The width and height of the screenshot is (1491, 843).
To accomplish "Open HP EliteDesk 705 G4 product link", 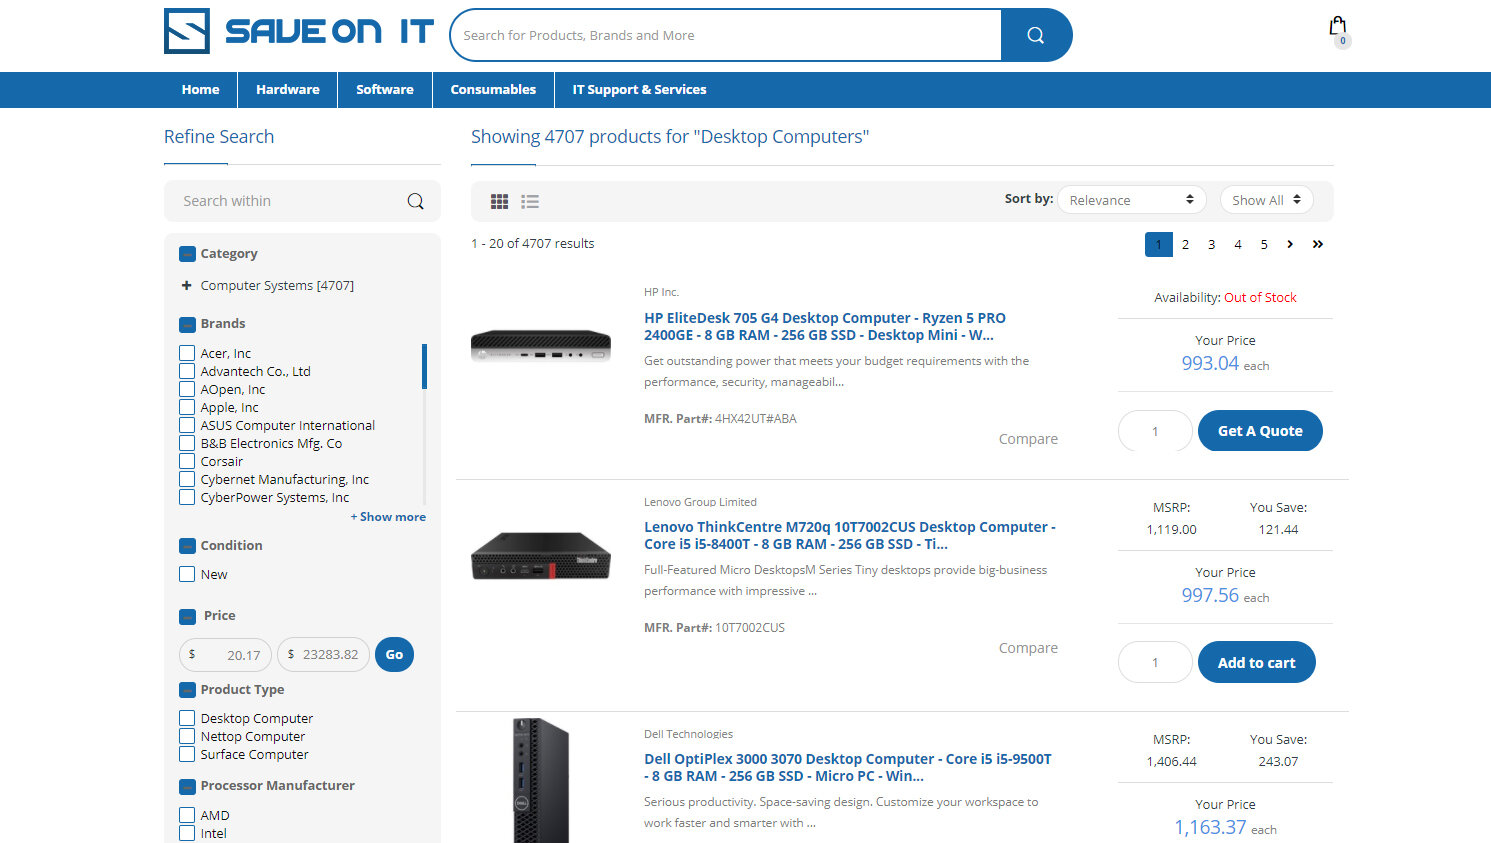I will (825, 326).
